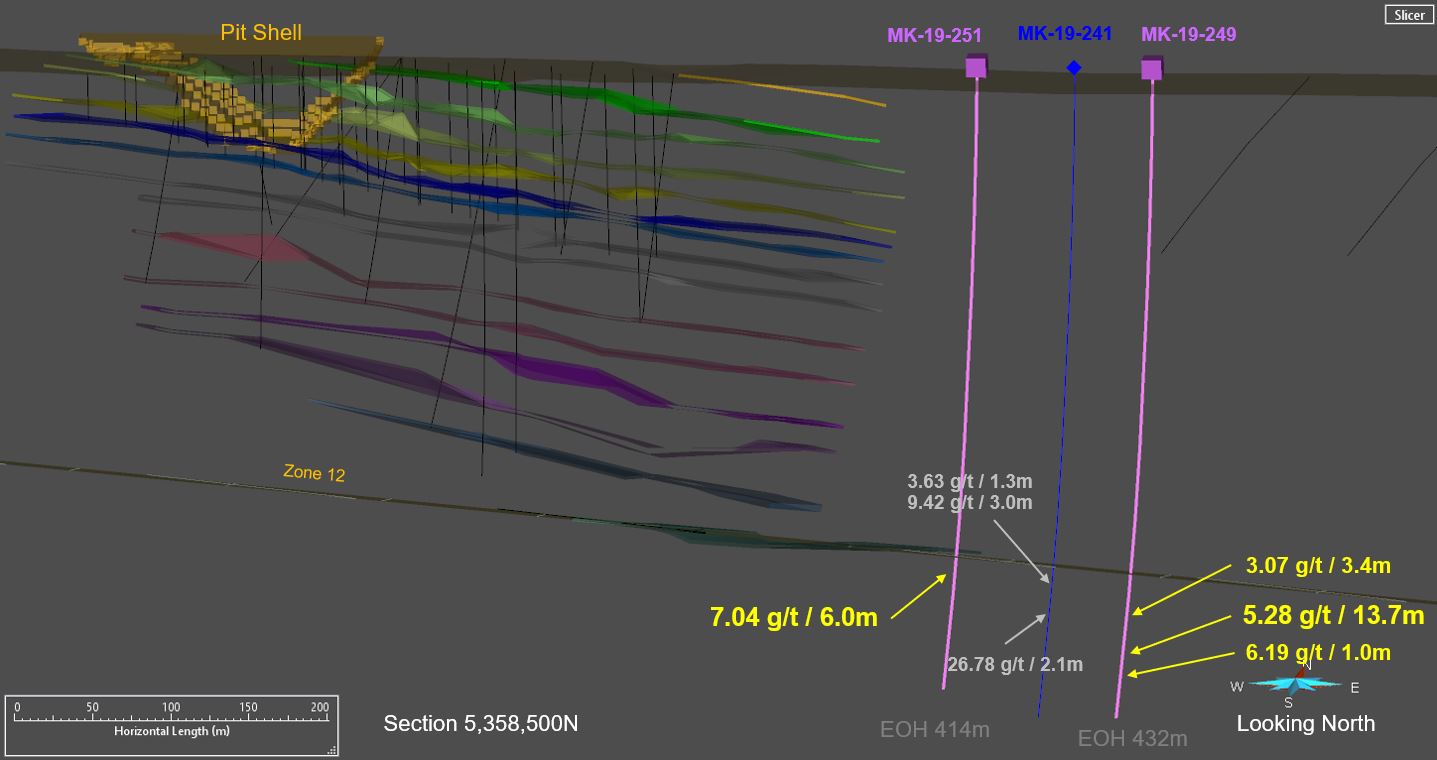Click the MK-19-251 drillhole name label
Screen dimensions: 1437x760
pyautogui.click(x=934, y=36)
